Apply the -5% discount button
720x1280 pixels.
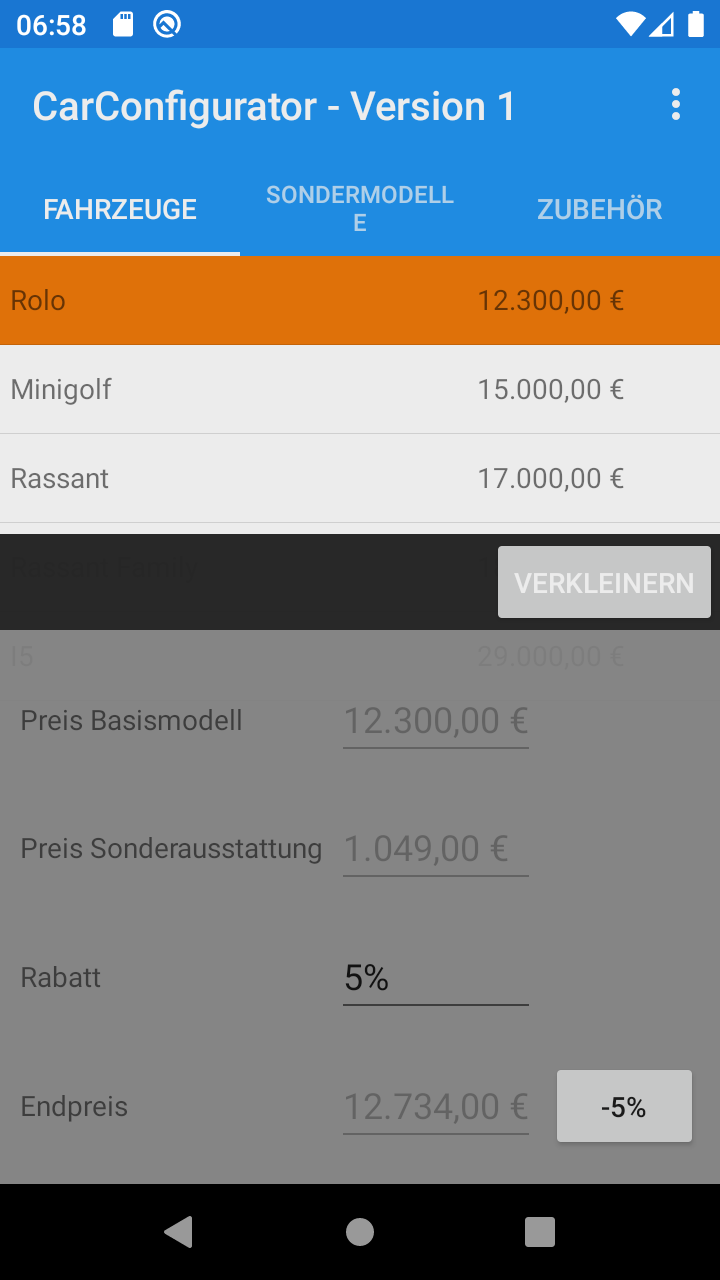coord(624,1107)
